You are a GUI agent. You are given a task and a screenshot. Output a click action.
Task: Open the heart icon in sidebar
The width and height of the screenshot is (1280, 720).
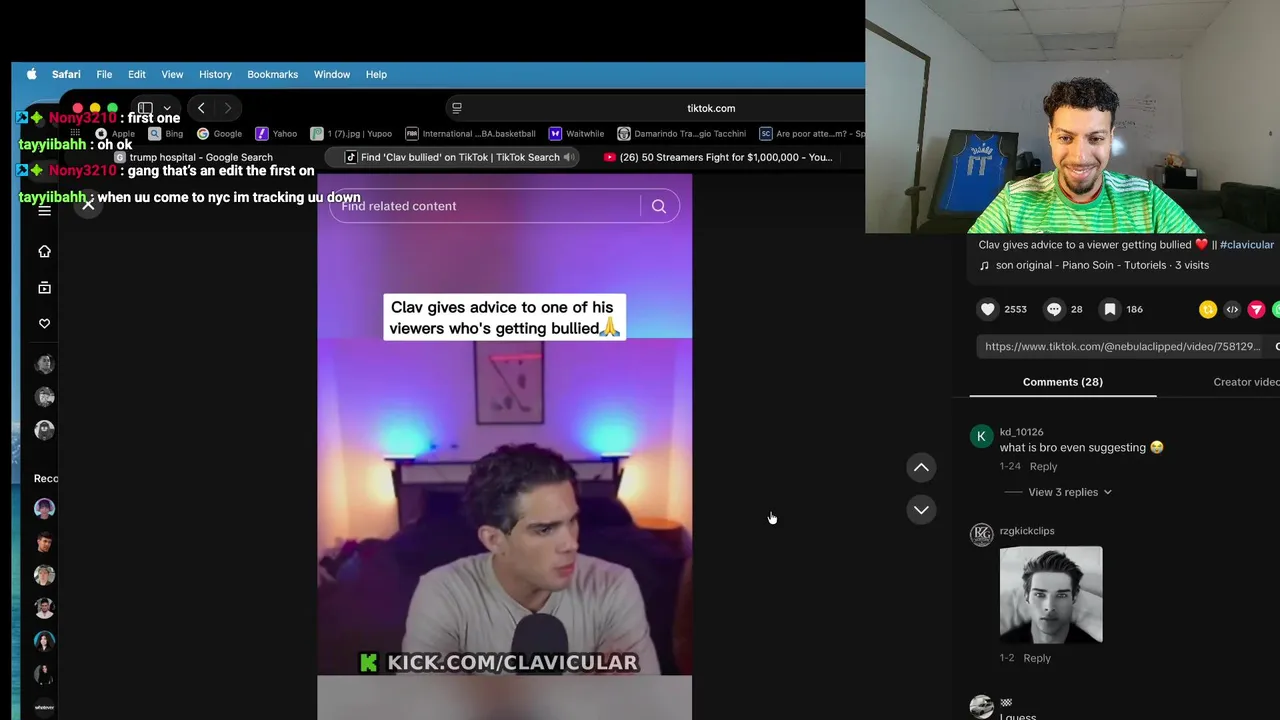pyautogui.click(x=44, y=324)
